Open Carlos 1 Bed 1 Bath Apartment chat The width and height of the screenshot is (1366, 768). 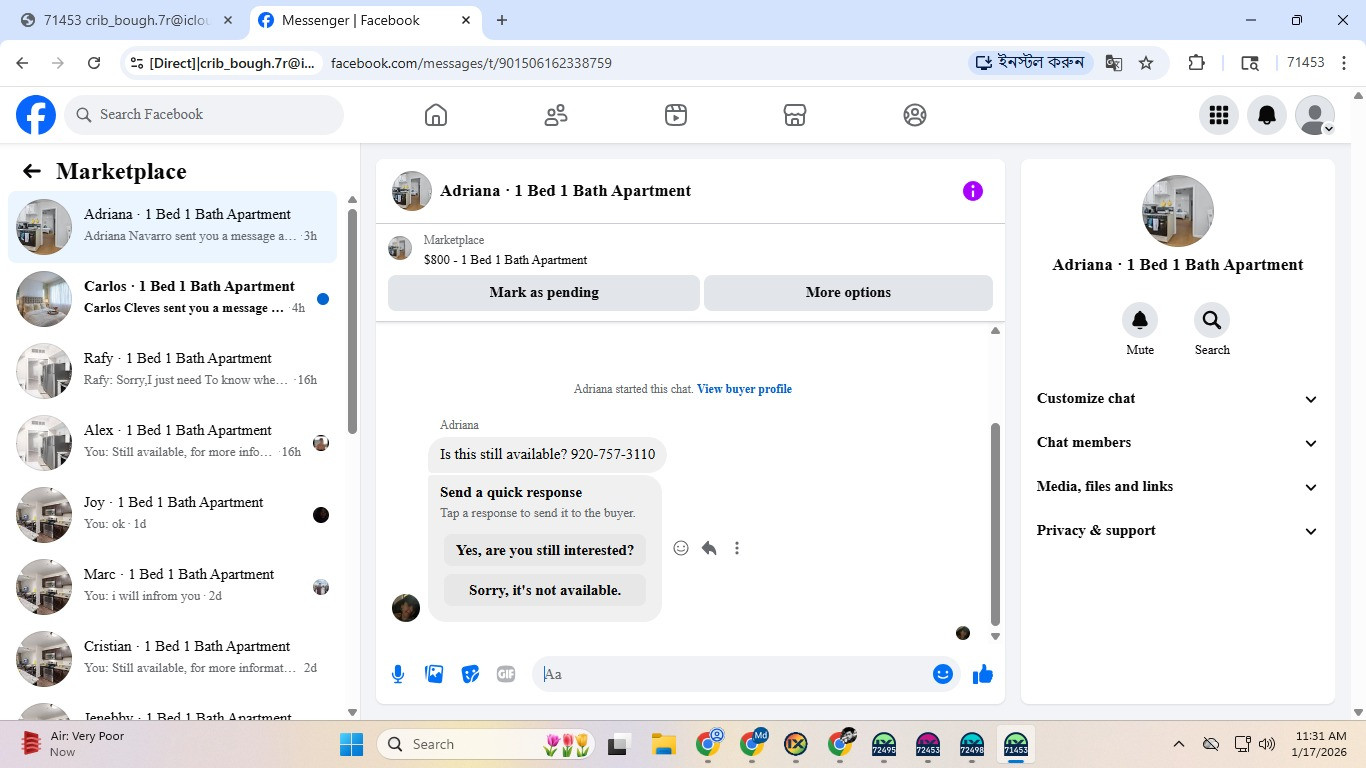(173, 299)
